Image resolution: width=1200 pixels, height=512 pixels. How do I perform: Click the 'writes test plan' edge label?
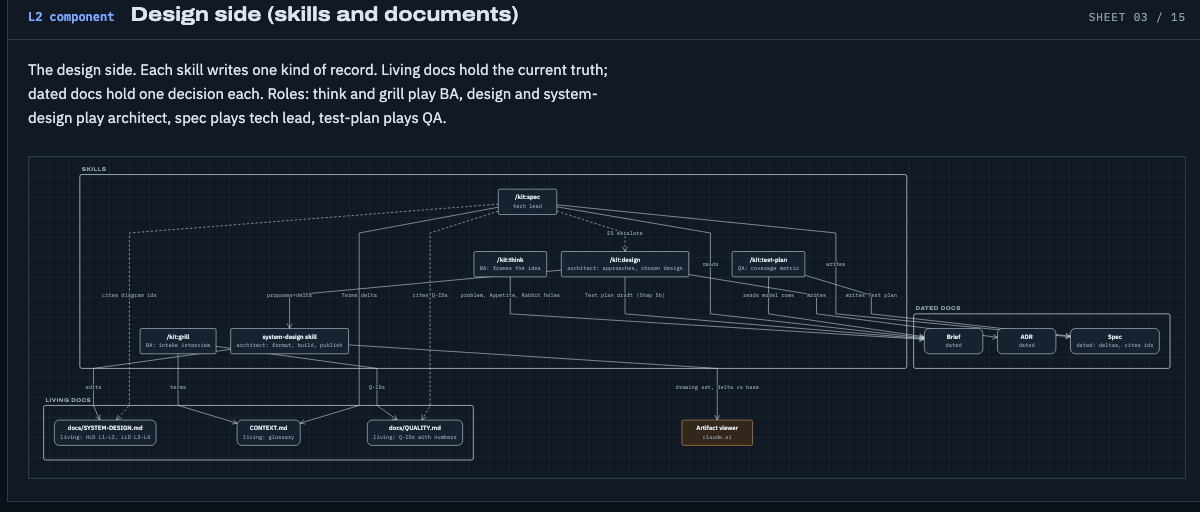pyautogui.click(x=871, y=295)
